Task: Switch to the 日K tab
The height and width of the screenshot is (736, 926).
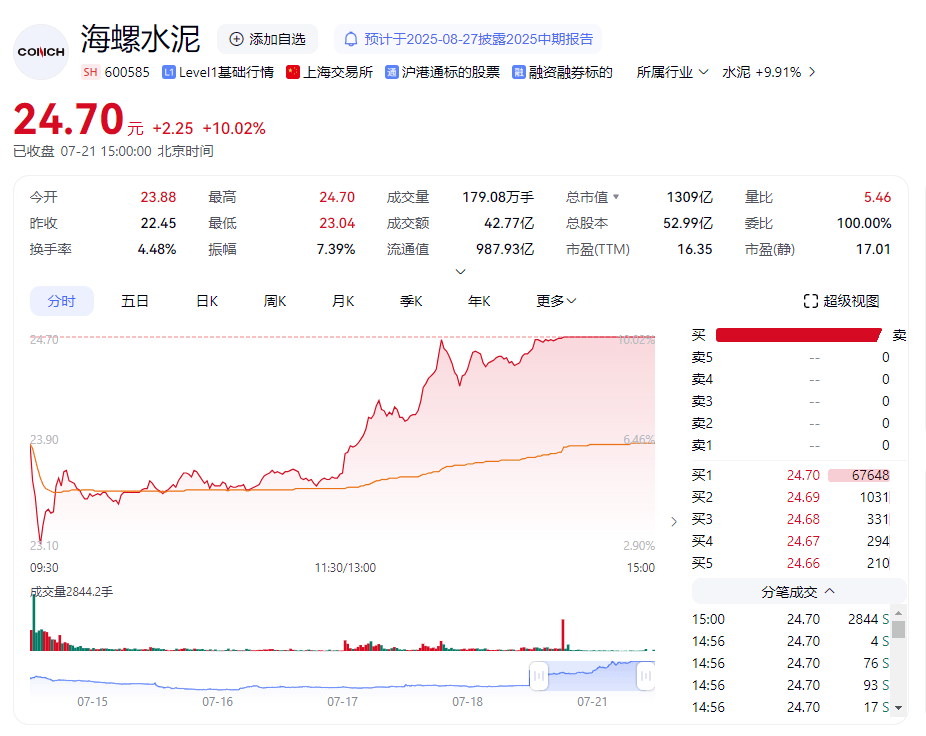Action: (x=207, y=301)
